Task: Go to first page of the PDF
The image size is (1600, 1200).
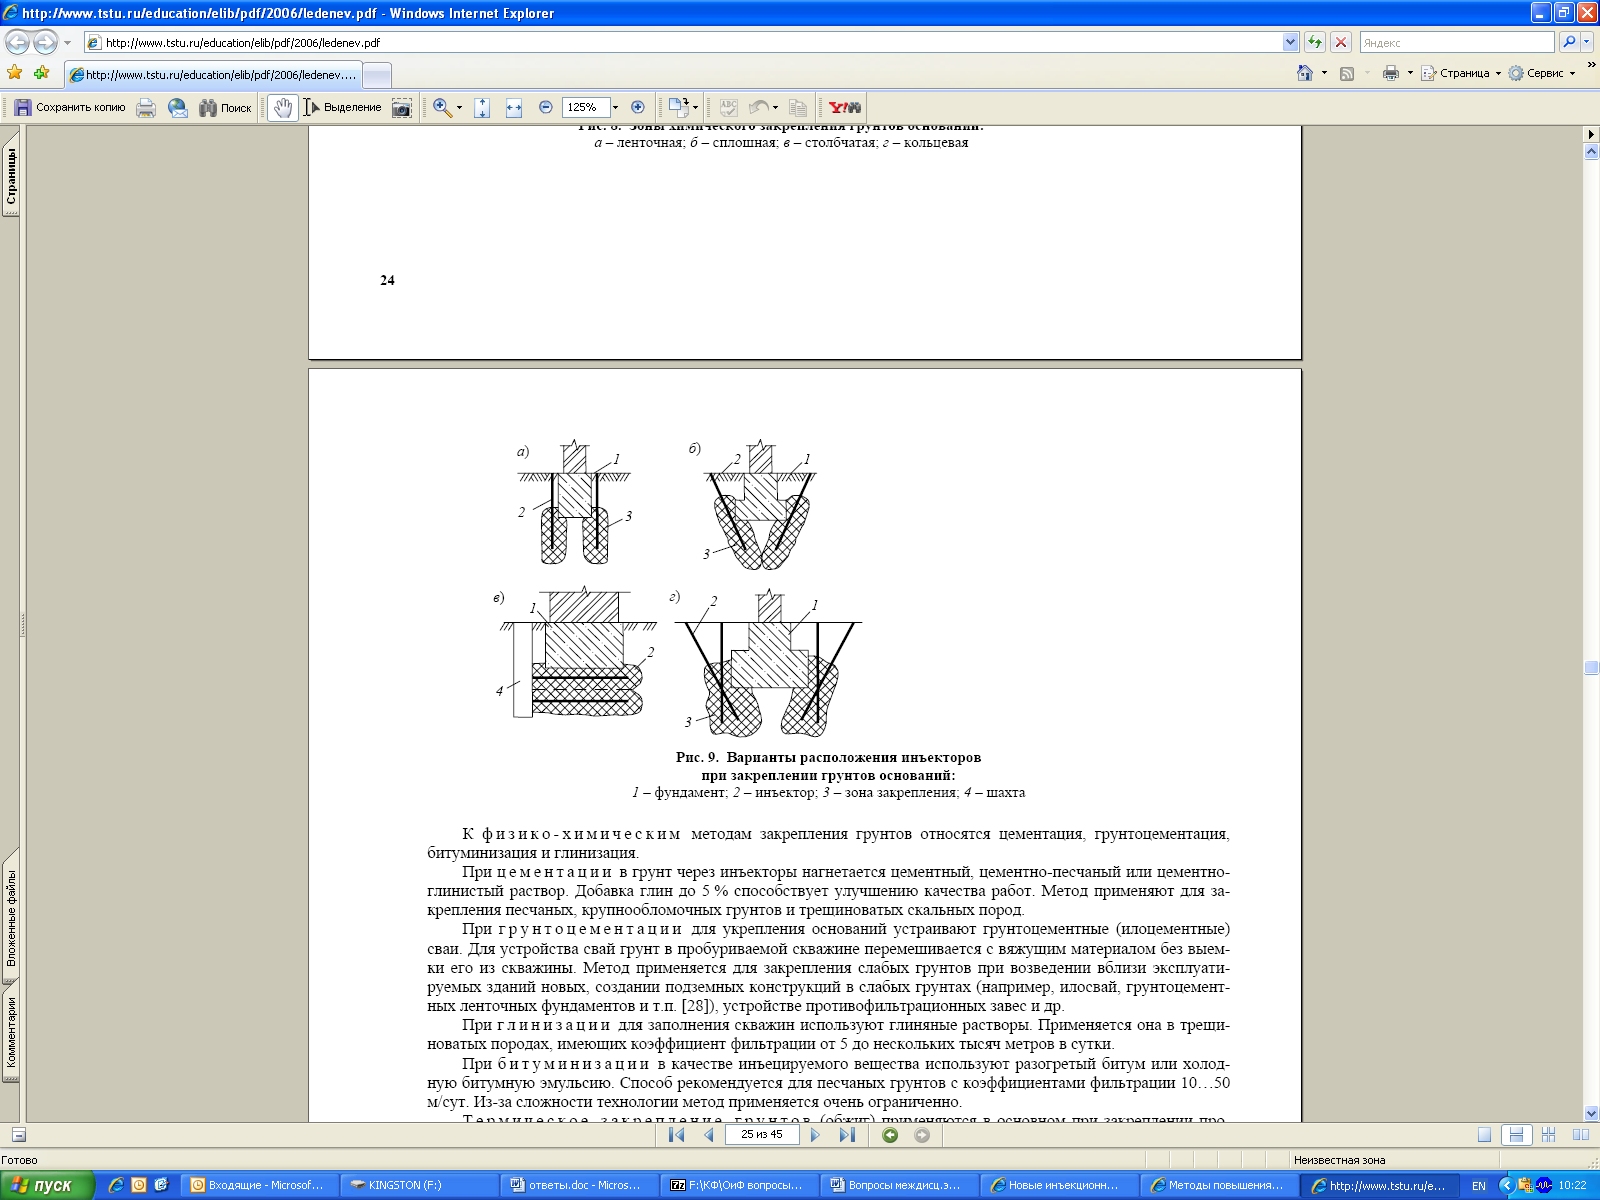Action: point(676,1134)
